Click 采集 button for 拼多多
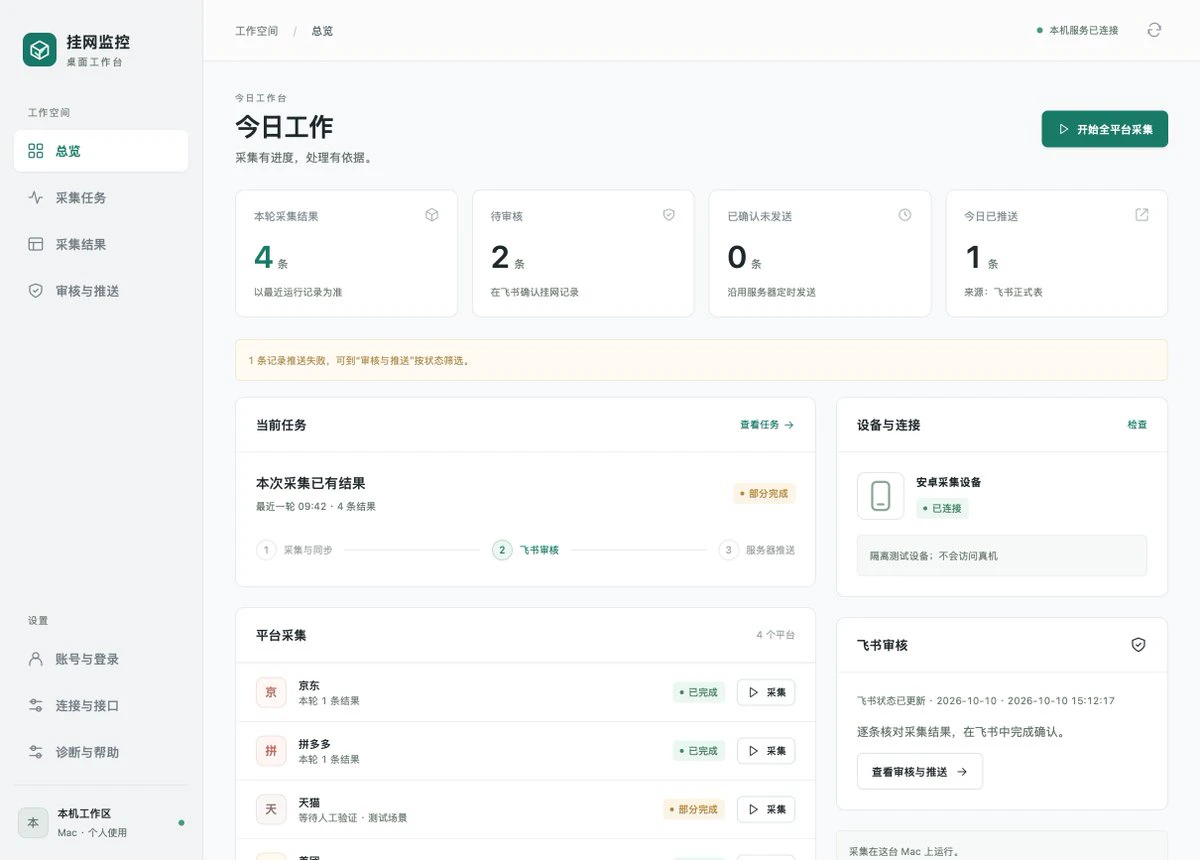 [766, 751]
